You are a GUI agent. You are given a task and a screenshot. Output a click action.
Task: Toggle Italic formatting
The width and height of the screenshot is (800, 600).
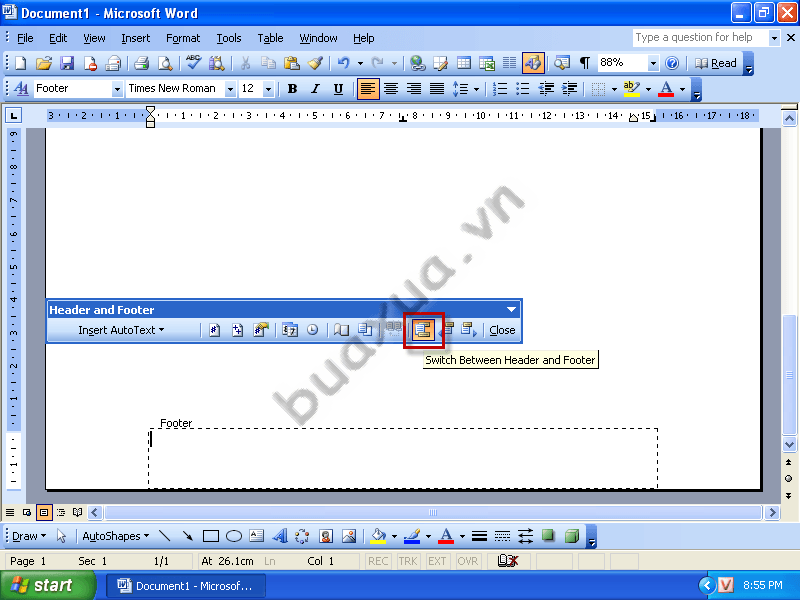[x=315, y=89]
